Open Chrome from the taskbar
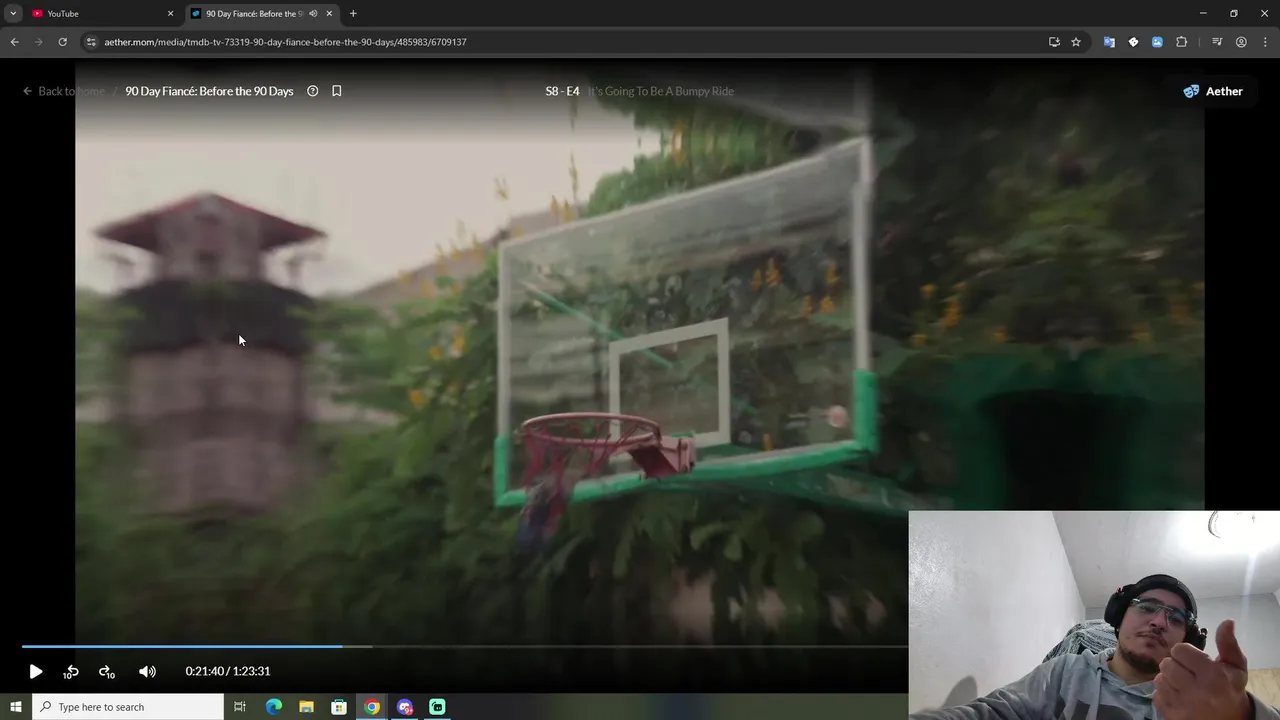 [372, 707]
